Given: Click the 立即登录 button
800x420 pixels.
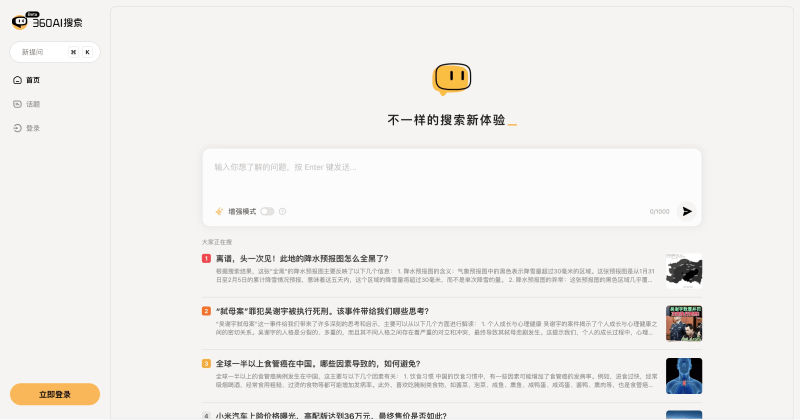Looking at the screenshot, I should coord(55,395).
